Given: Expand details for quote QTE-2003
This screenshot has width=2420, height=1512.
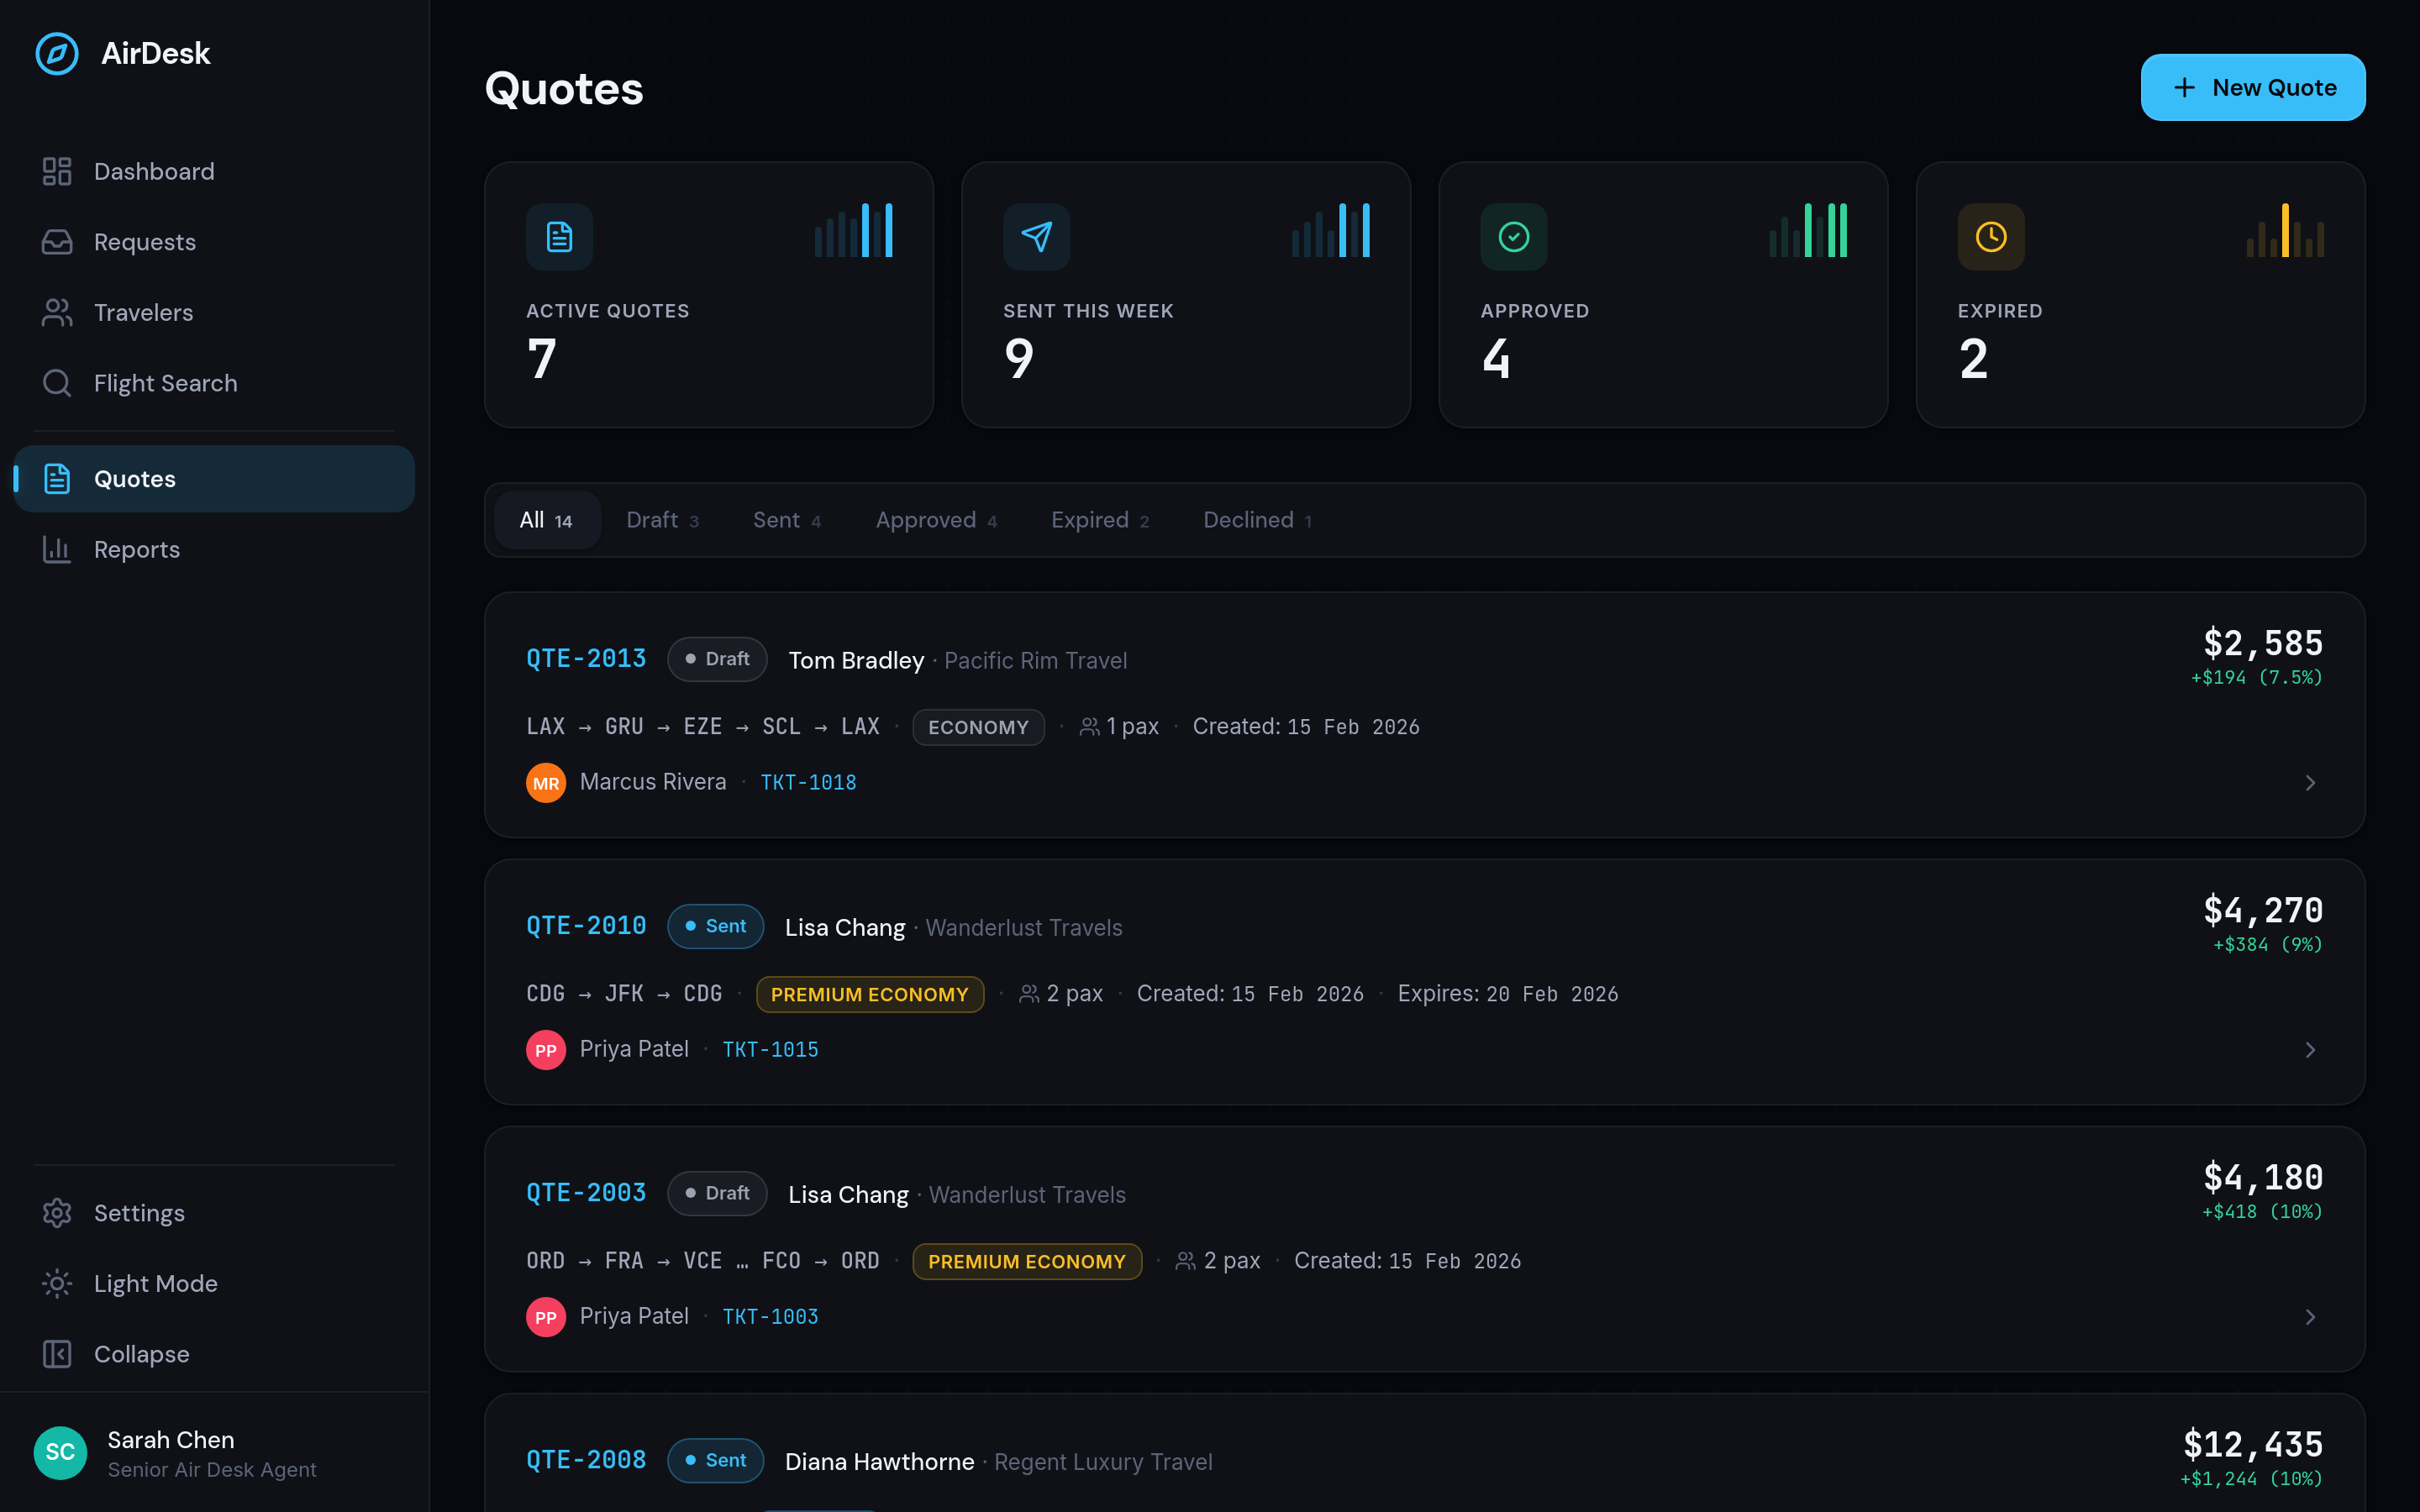Looking at the screenshot, I should 2310,1317.
